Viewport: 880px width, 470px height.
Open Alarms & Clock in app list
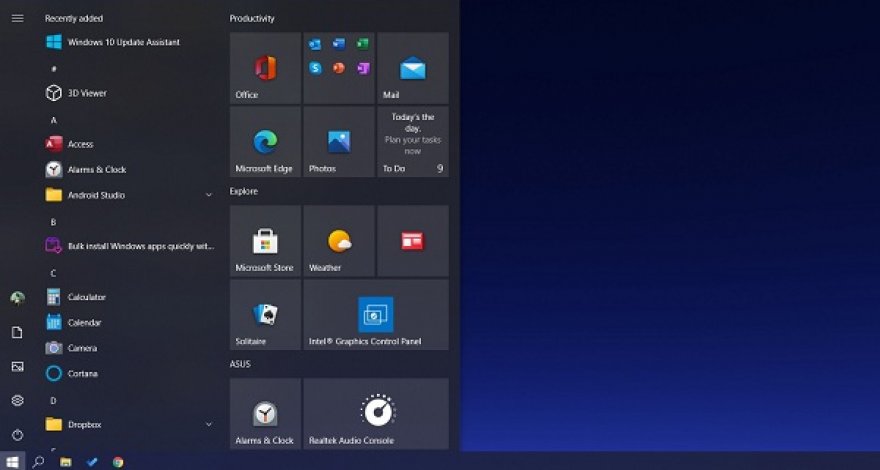click(130, 170)
